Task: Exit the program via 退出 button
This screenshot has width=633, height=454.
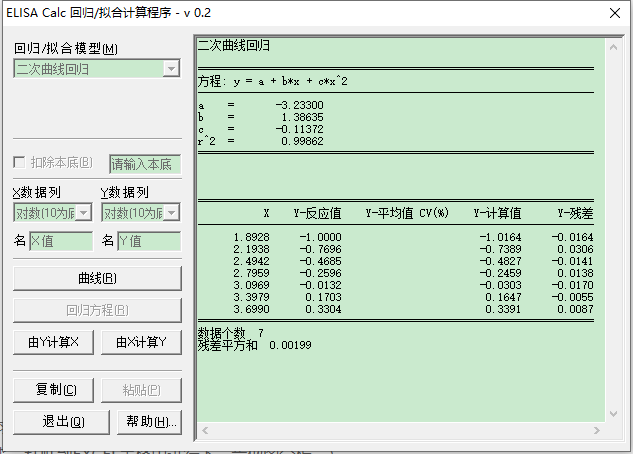Action: click(61, 422)
